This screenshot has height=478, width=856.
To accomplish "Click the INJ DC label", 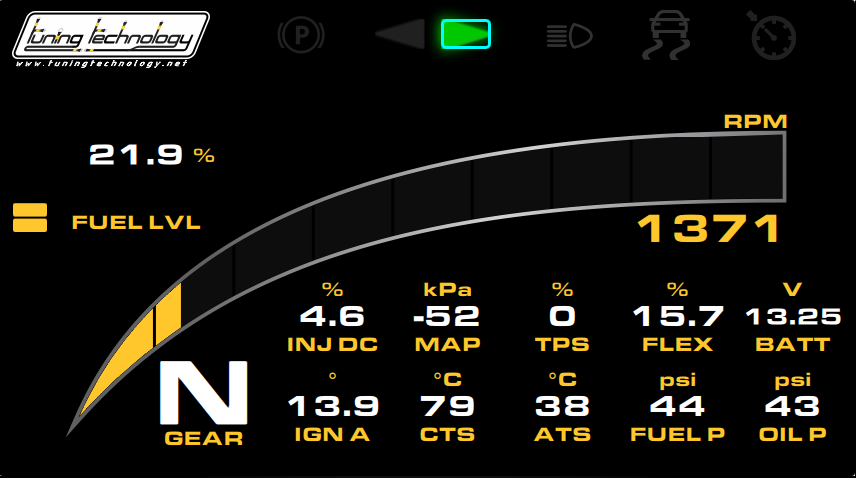I will pyautogui.click(x=332, y=344).
